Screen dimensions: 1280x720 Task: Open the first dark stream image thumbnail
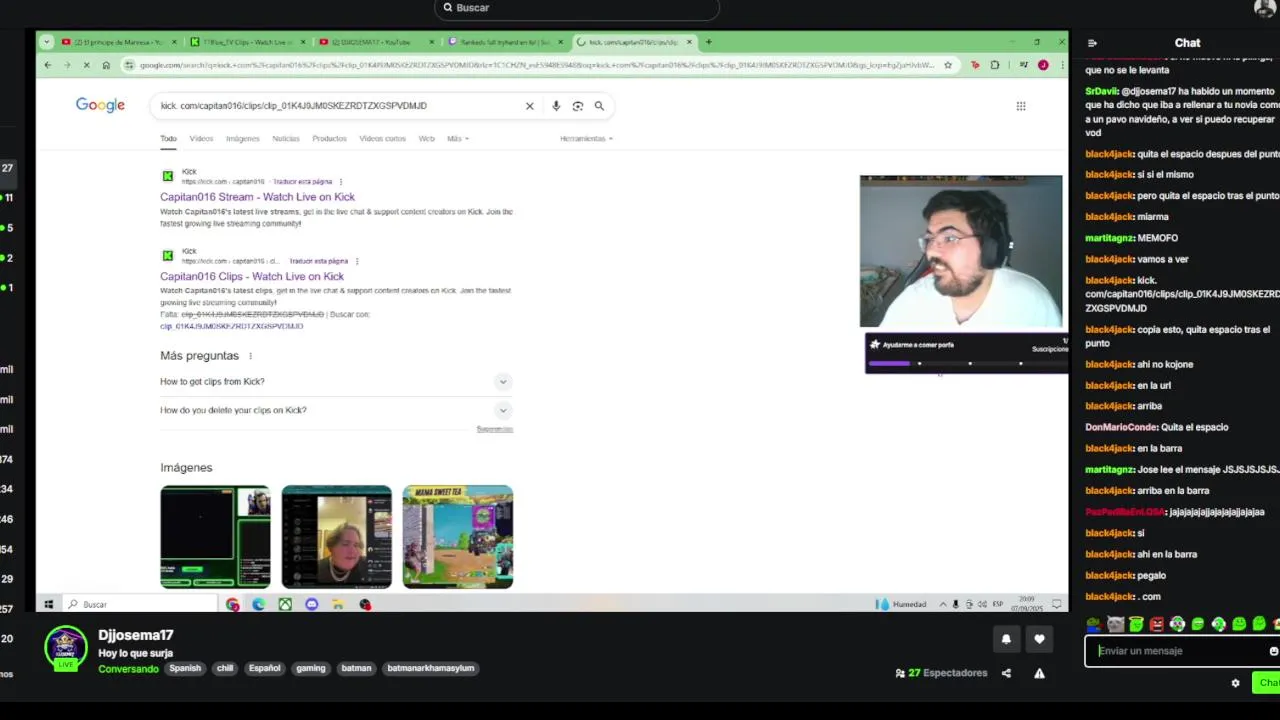pyautogui.click(x=215, y=537)
